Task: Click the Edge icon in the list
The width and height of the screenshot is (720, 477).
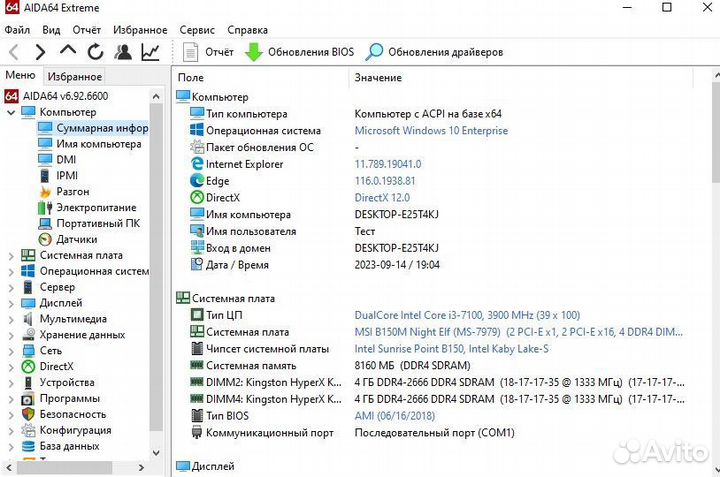Action: (197, 181)
